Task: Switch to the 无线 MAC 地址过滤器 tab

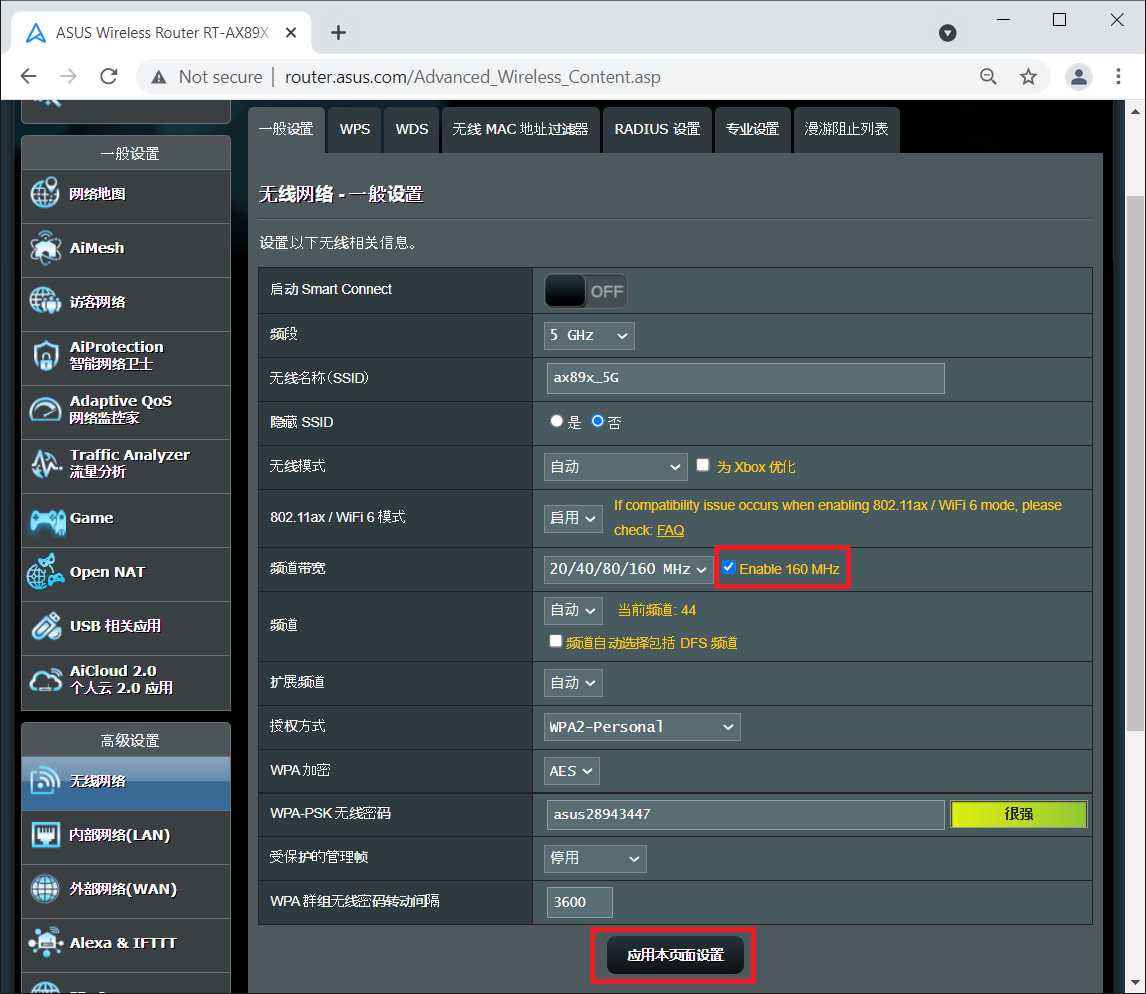Action: [520, 129]
